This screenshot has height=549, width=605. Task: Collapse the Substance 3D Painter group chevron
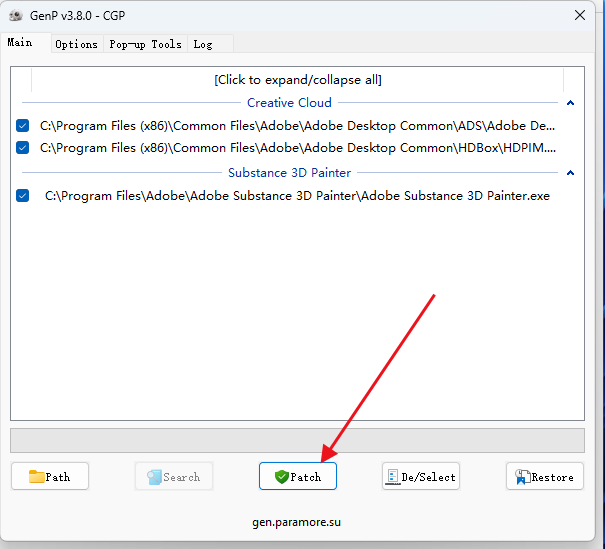click(570, 172)
